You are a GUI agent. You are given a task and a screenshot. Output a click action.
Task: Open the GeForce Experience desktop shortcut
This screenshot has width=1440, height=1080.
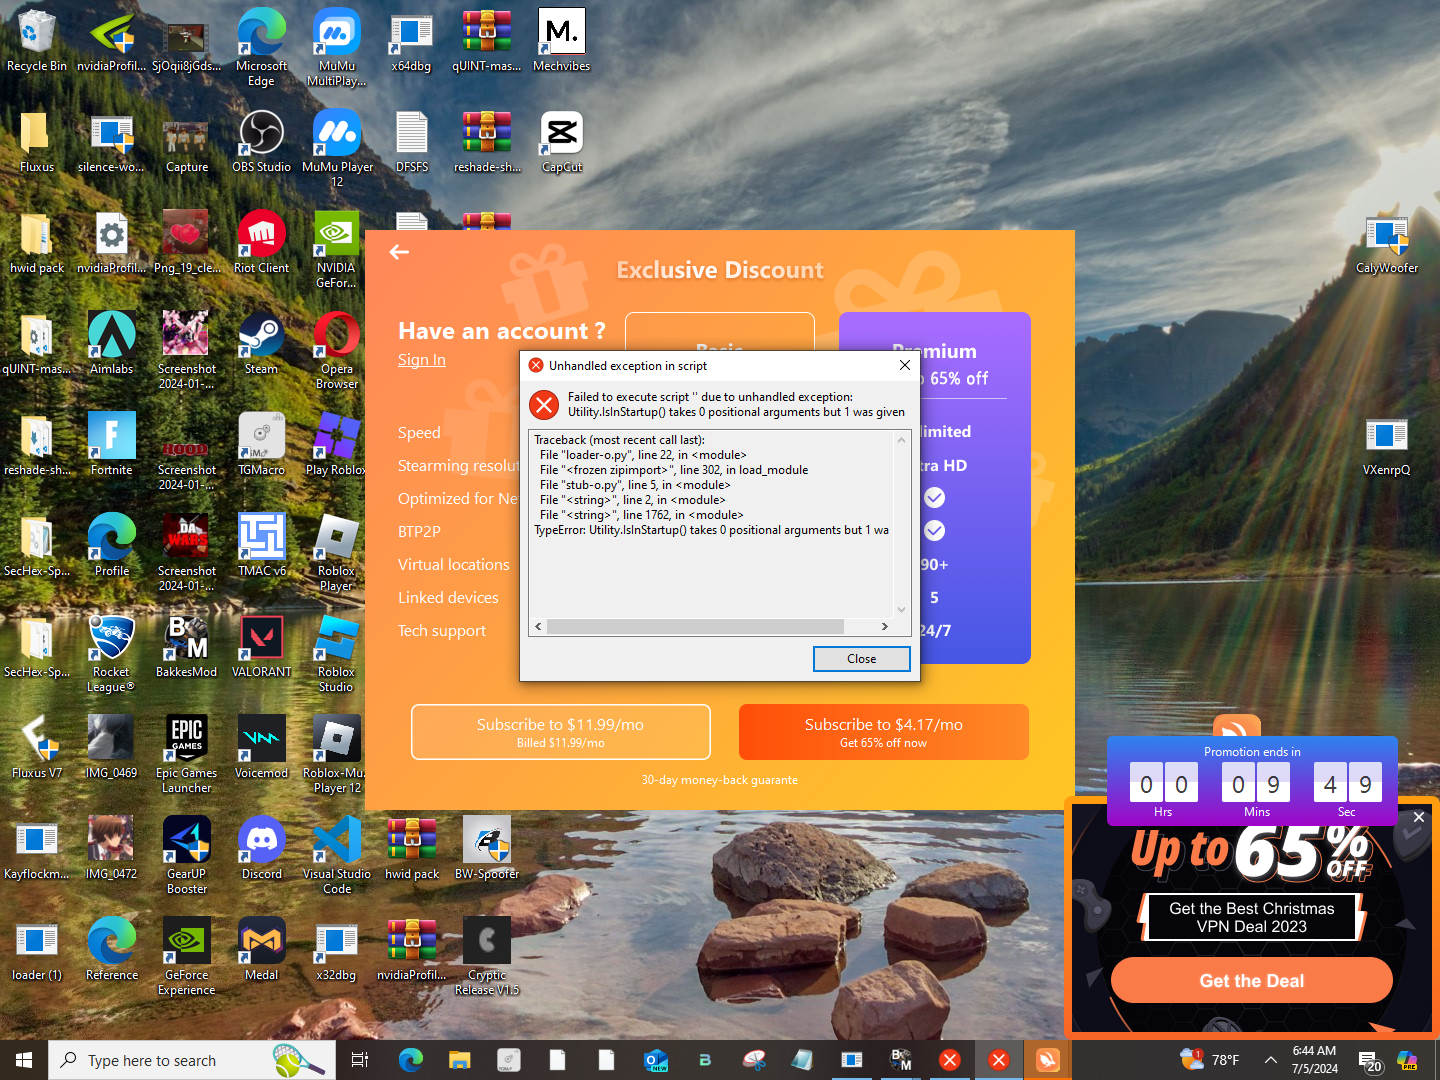pyautogui.click(x=187, y=957)
